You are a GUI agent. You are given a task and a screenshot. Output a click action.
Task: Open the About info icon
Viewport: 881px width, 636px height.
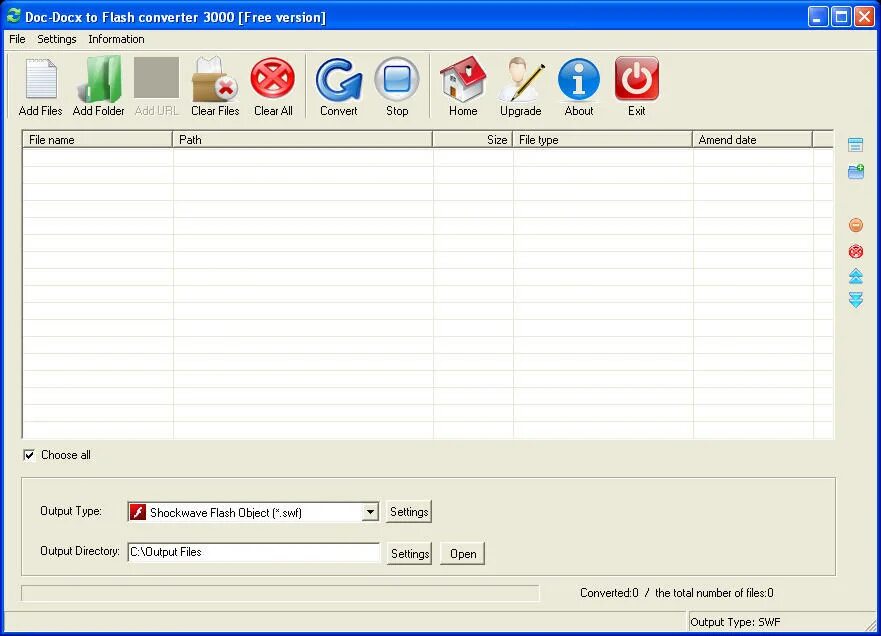579,79
